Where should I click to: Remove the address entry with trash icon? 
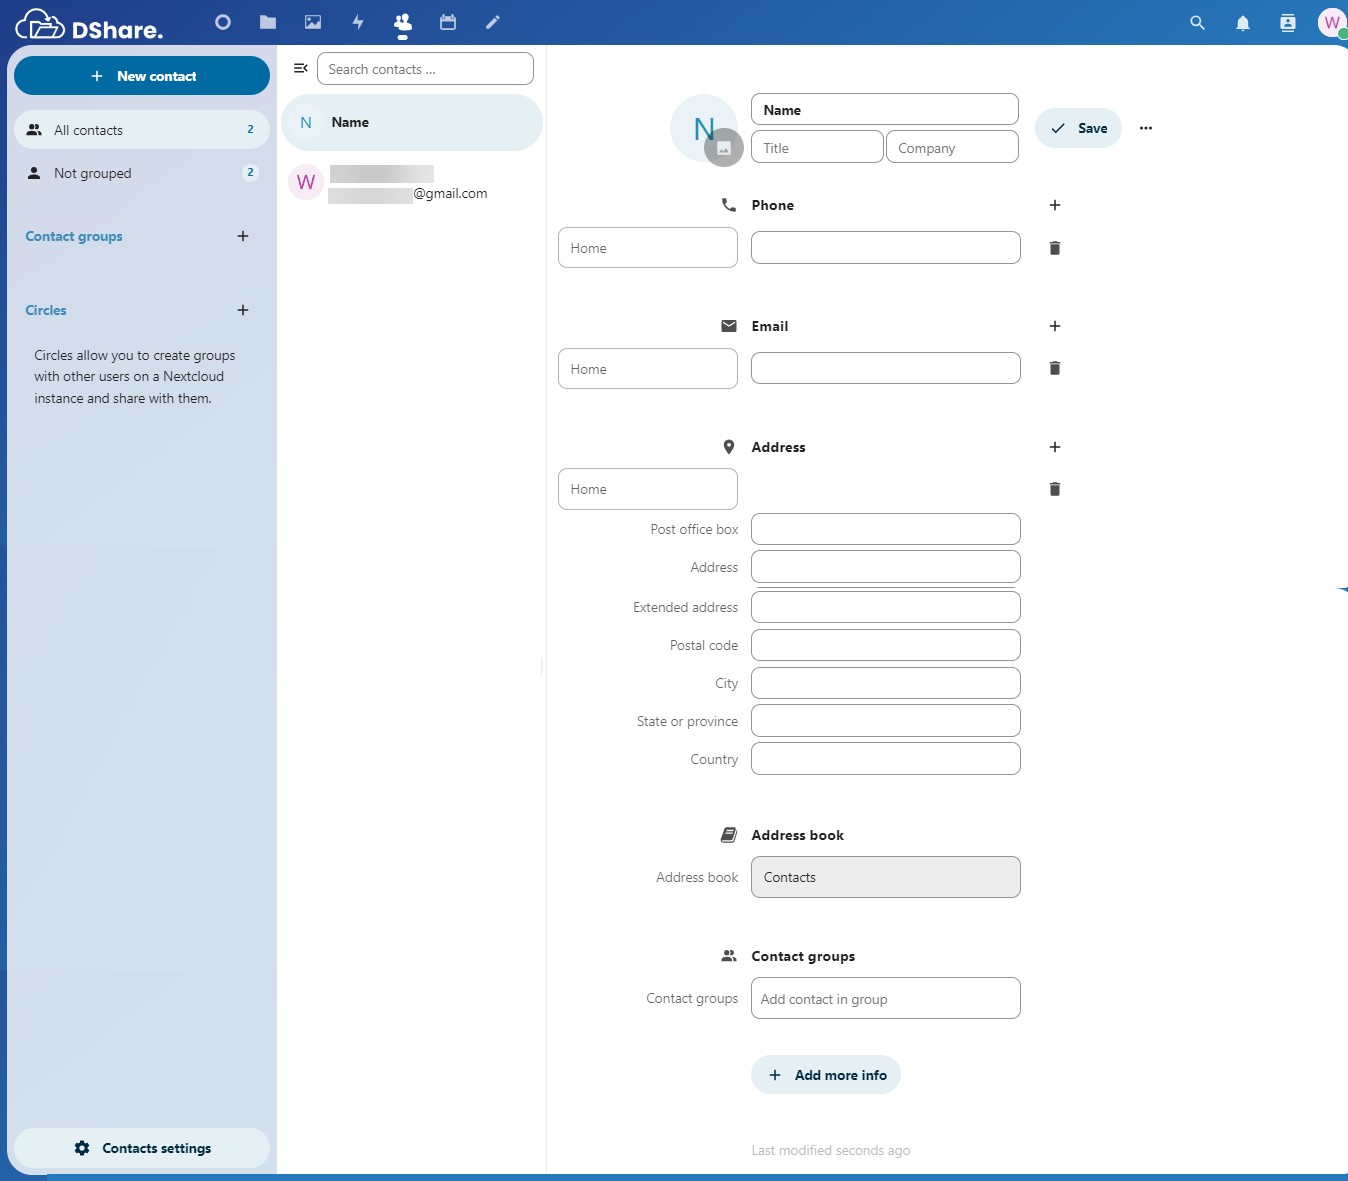(x=1054, y=489)
